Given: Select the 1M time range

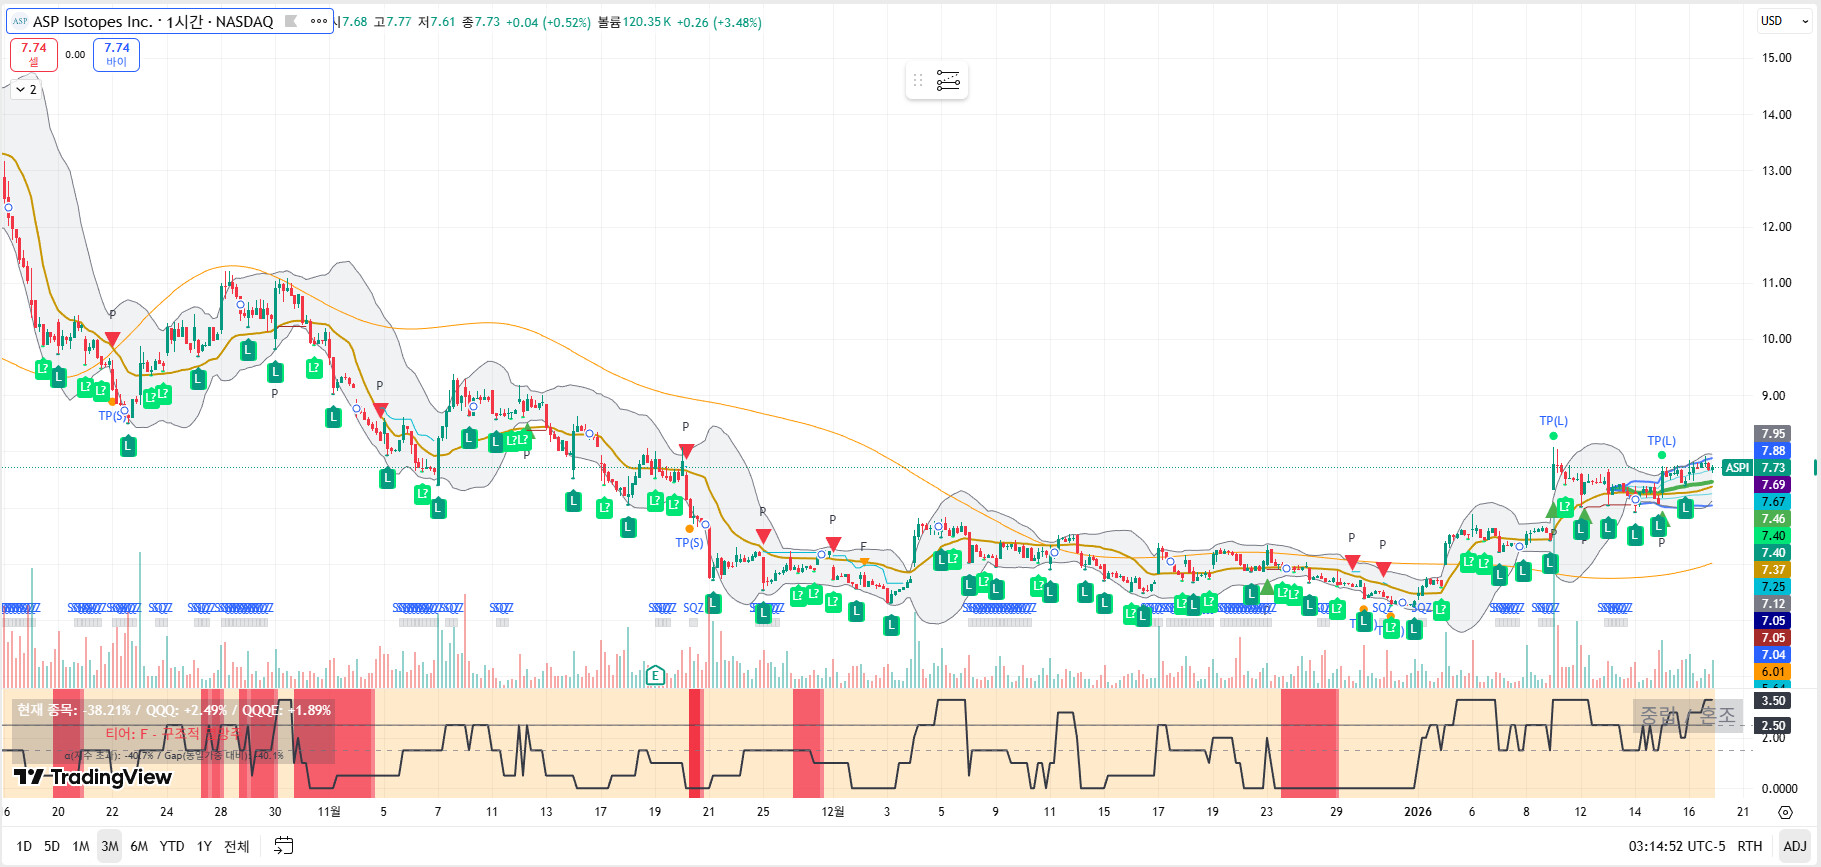Looking at the screenshot, I should click(x=81, y=846).
